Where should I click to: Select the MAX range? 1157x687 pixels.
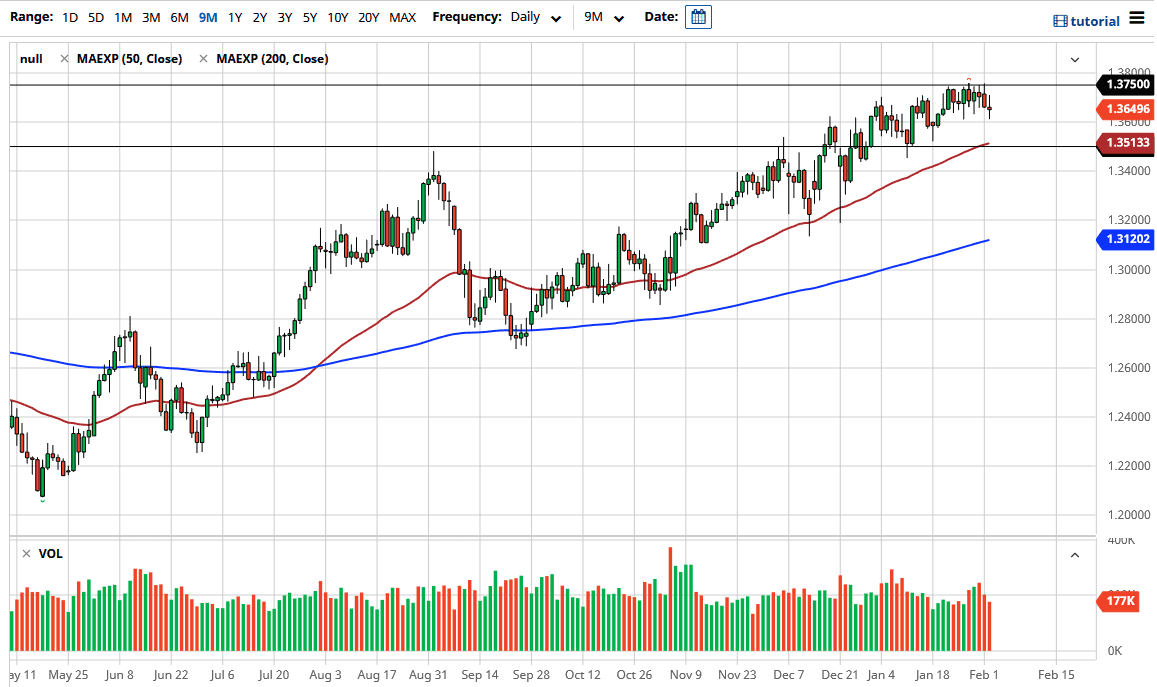click(x=402, y=17)
